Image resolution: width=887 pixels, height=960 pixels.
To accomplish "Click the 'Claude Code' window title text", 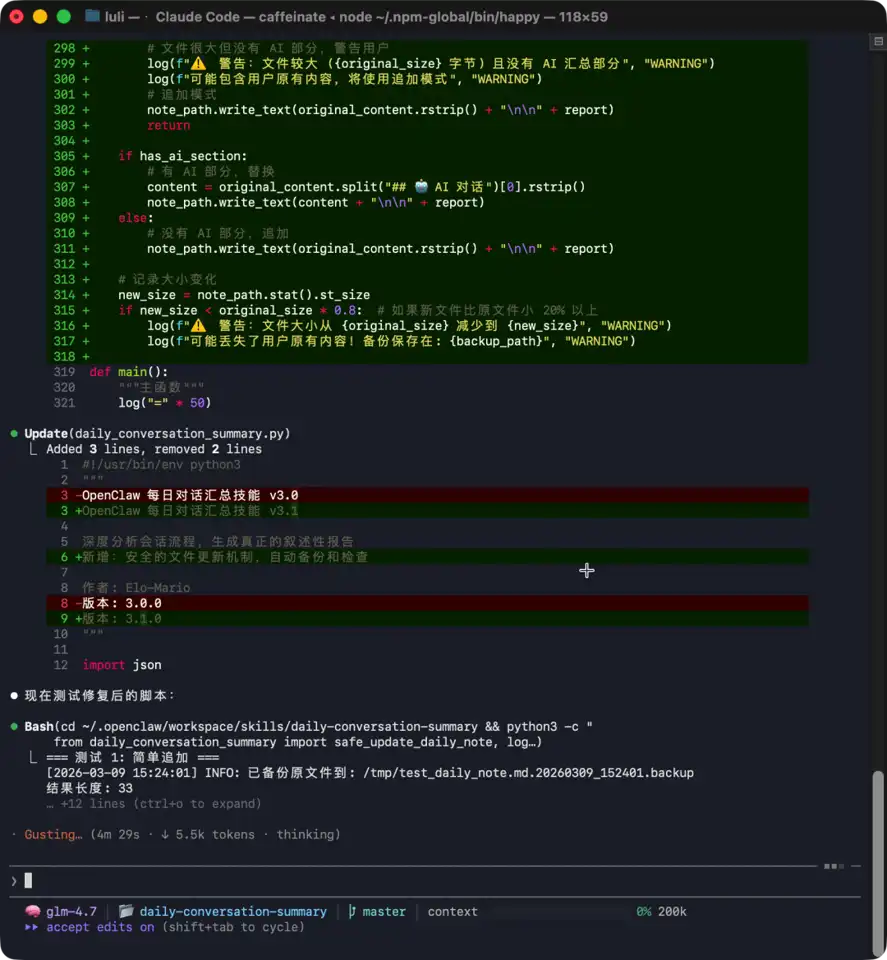I will [197, 17].
